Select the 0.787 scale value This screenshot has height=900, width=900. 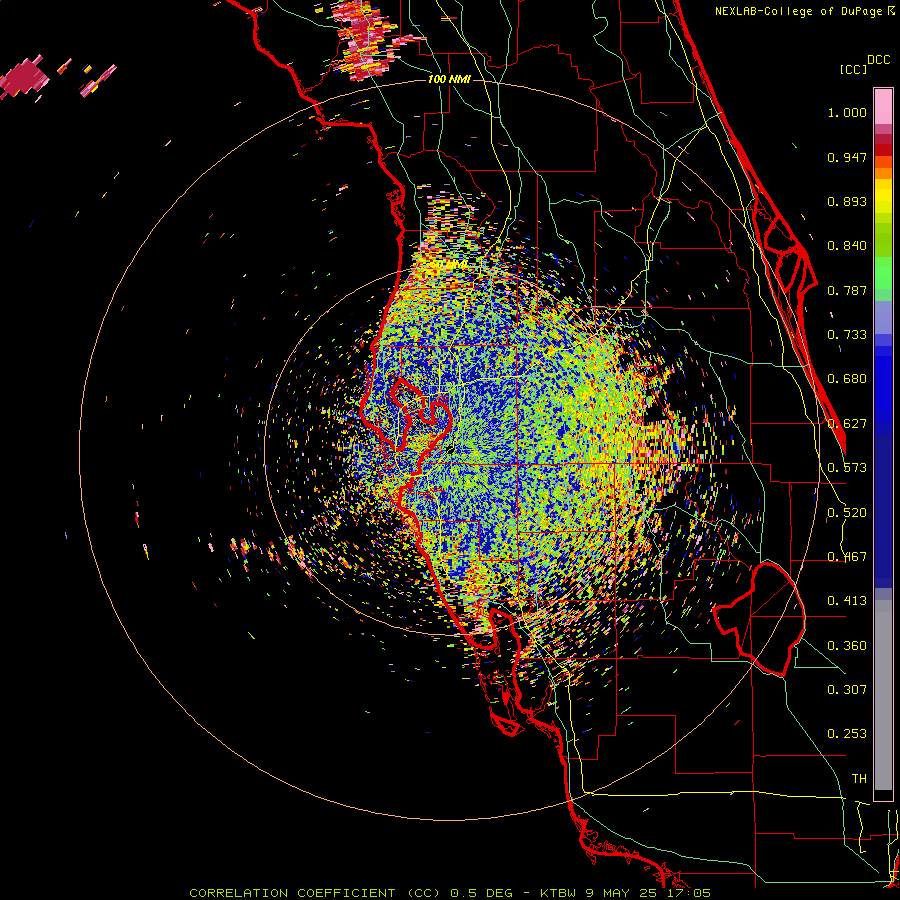click(847, 290)
